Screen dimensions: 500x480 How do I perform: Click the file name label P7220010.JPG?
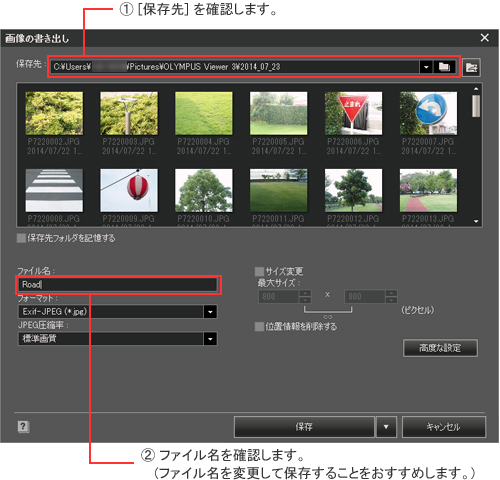coord(203,219)
